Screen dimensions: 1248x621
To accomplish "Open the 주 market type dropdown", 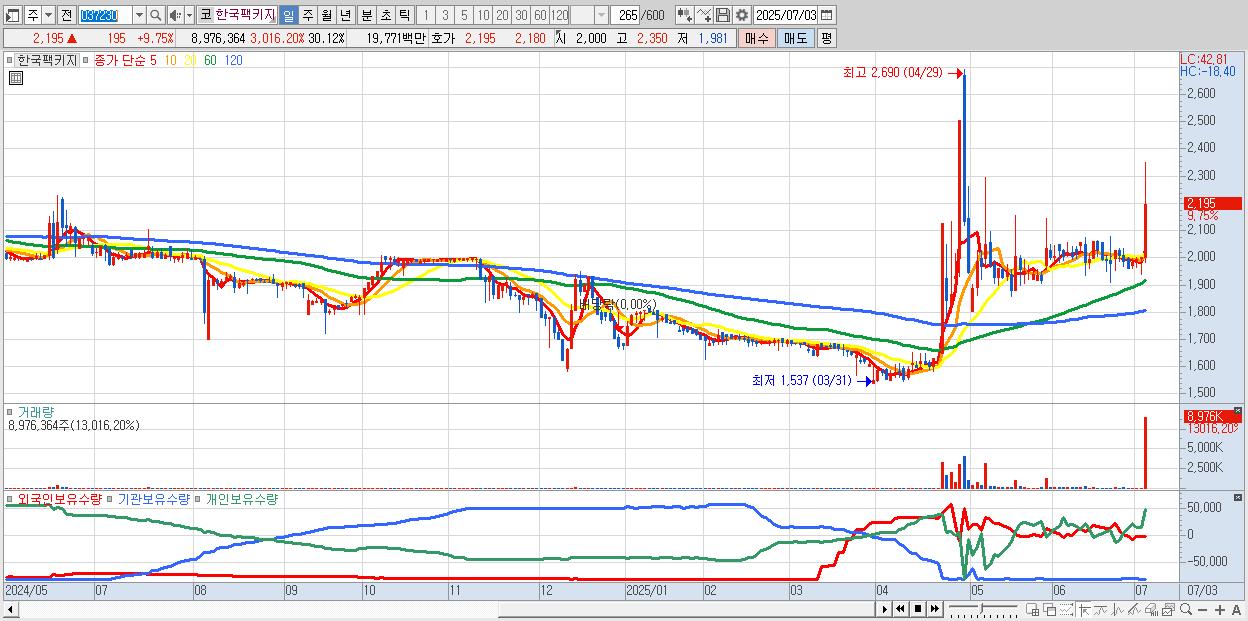I will (x=48, y=15).
